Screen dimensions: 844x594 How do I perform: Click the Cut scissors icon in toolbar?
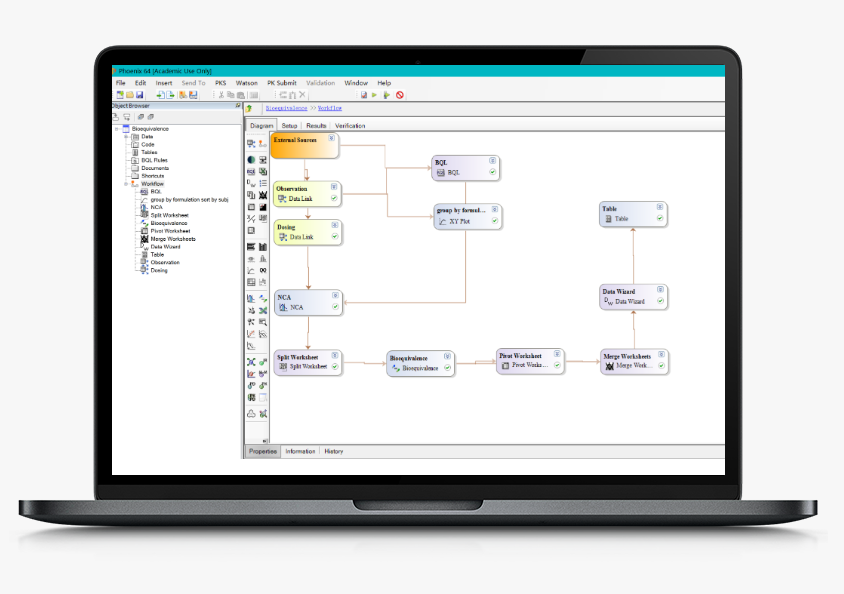pos(221,95)
